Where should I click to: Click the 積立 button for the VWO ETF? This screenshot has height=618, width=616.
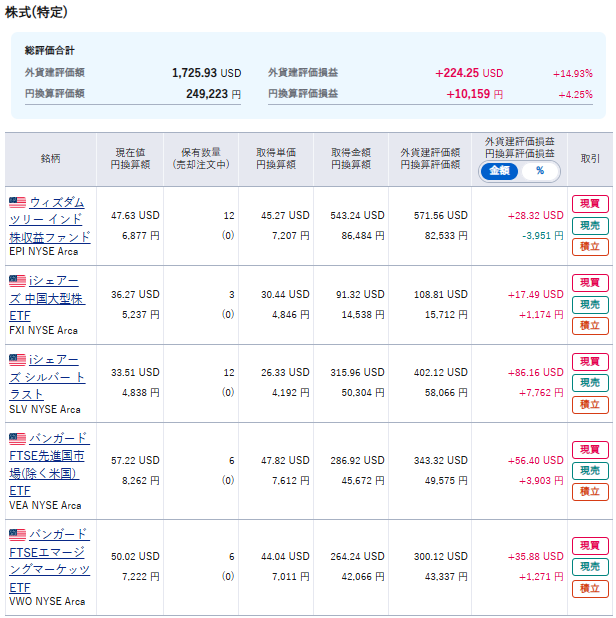590,589
